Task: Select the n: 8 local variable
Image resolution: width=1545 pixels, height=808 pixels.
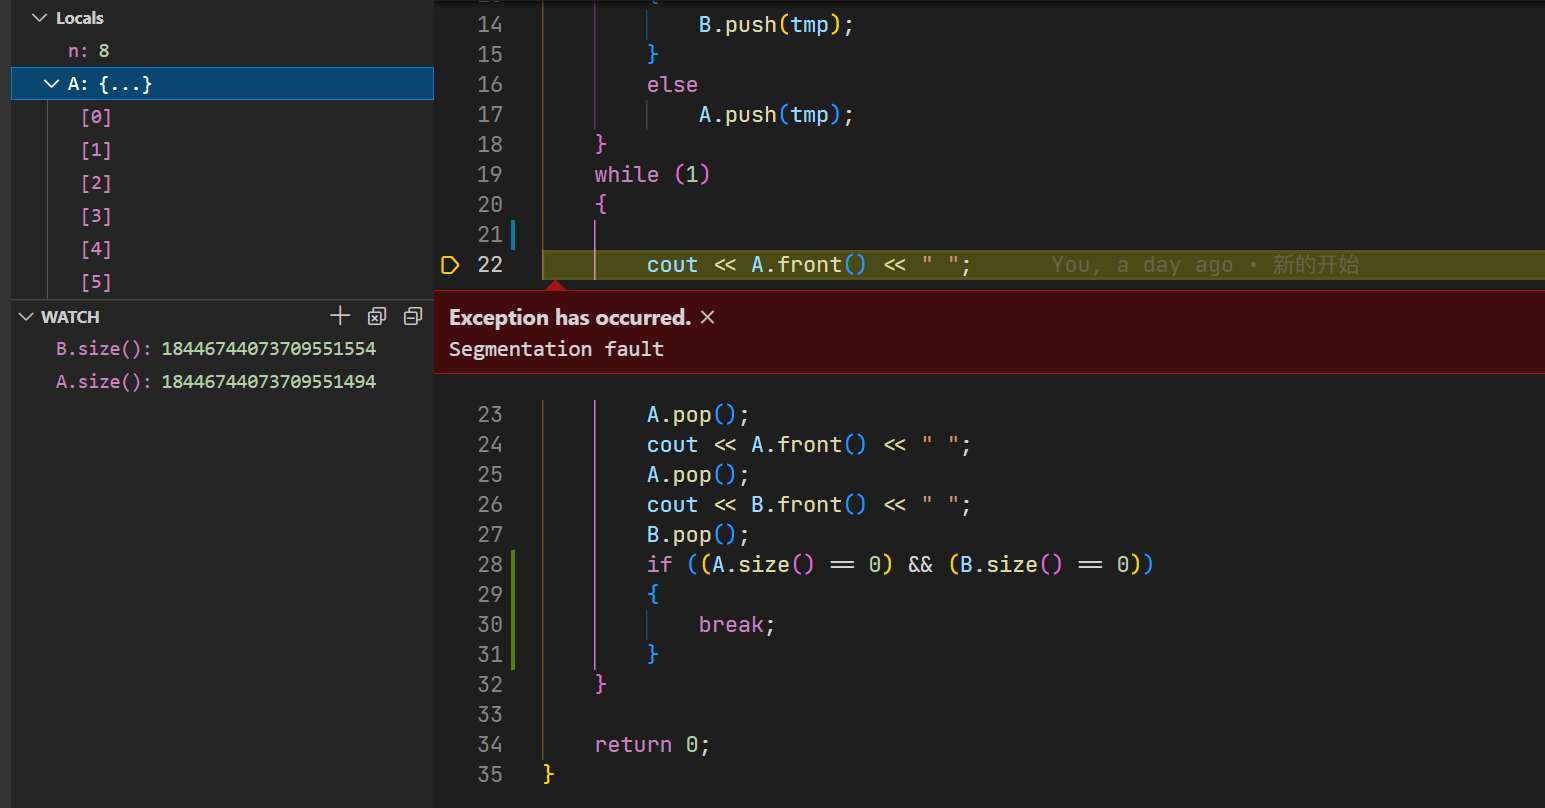Action: 222,51
